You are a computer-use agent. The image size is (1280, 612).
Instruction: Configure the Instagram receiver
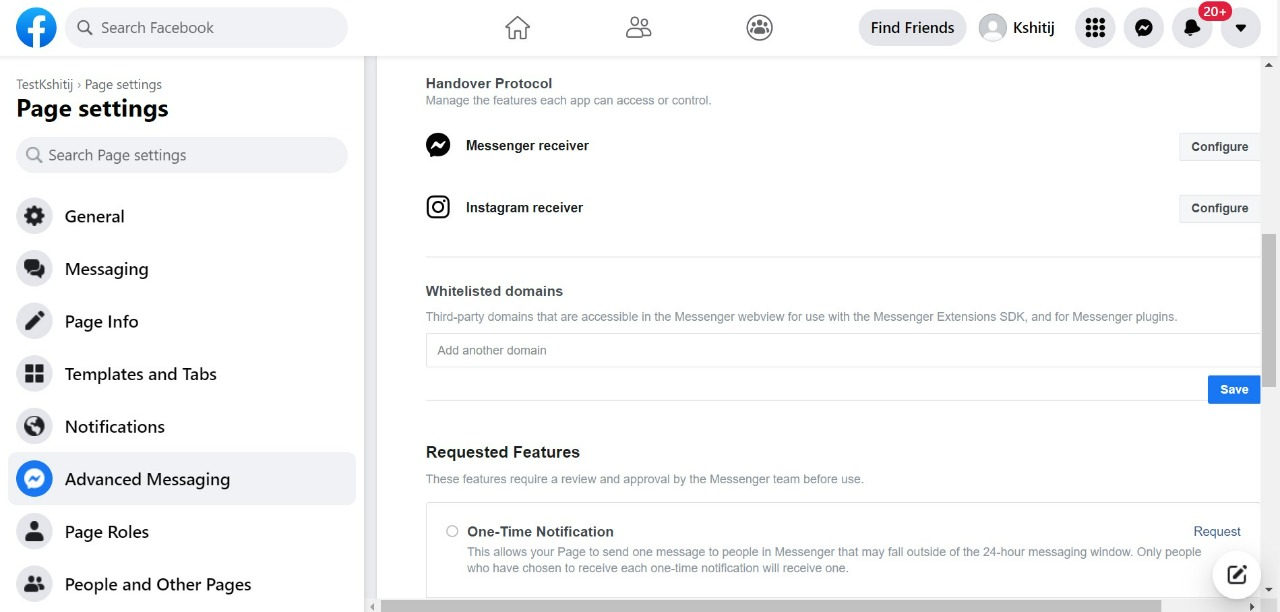click(x=1219, y=208)
